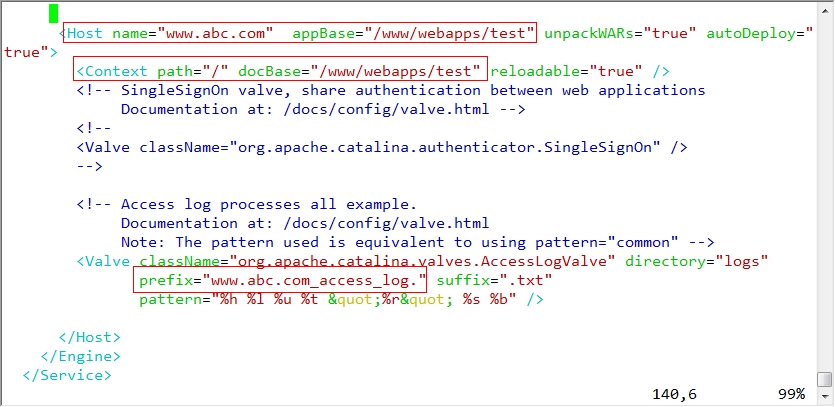Click the autoDeploy= attribute text

760,34
